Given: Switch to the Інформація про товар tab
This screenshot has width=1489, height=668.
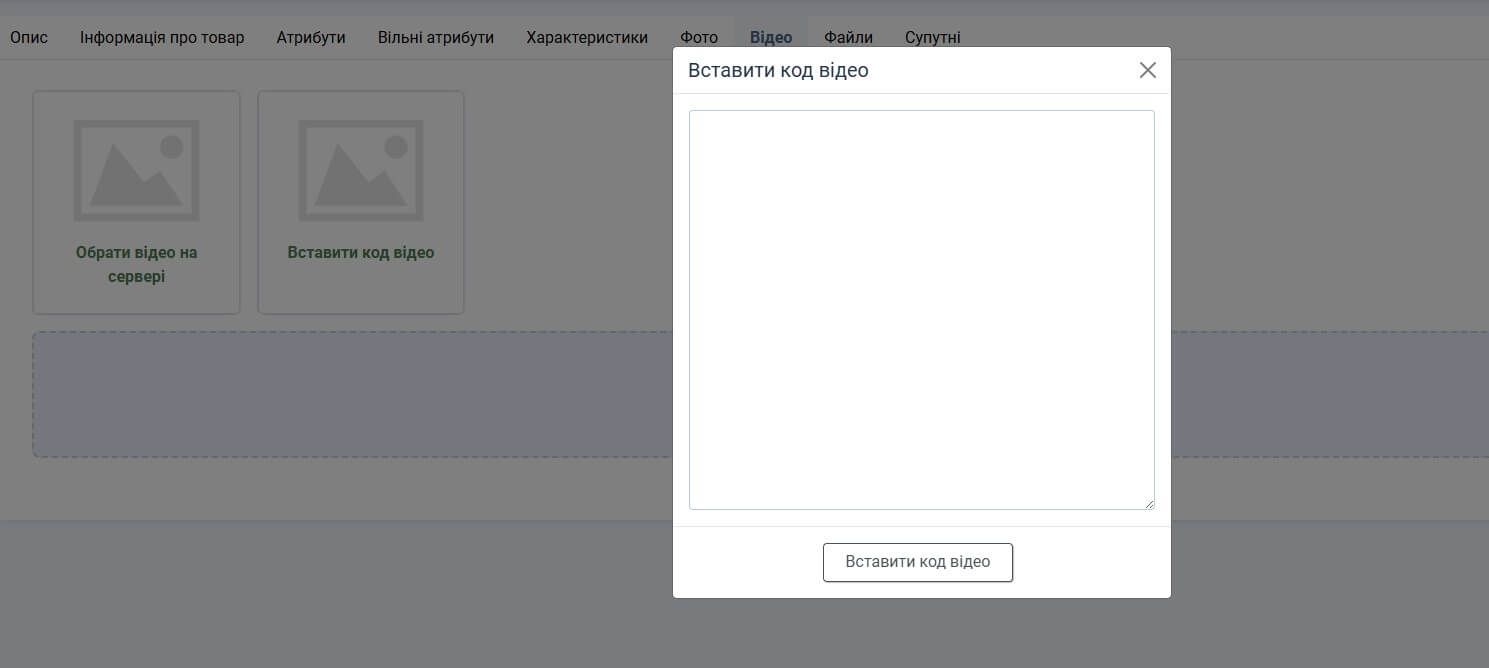Looking at the screenshot, I should pyautogui.click(x=162, y=37).
